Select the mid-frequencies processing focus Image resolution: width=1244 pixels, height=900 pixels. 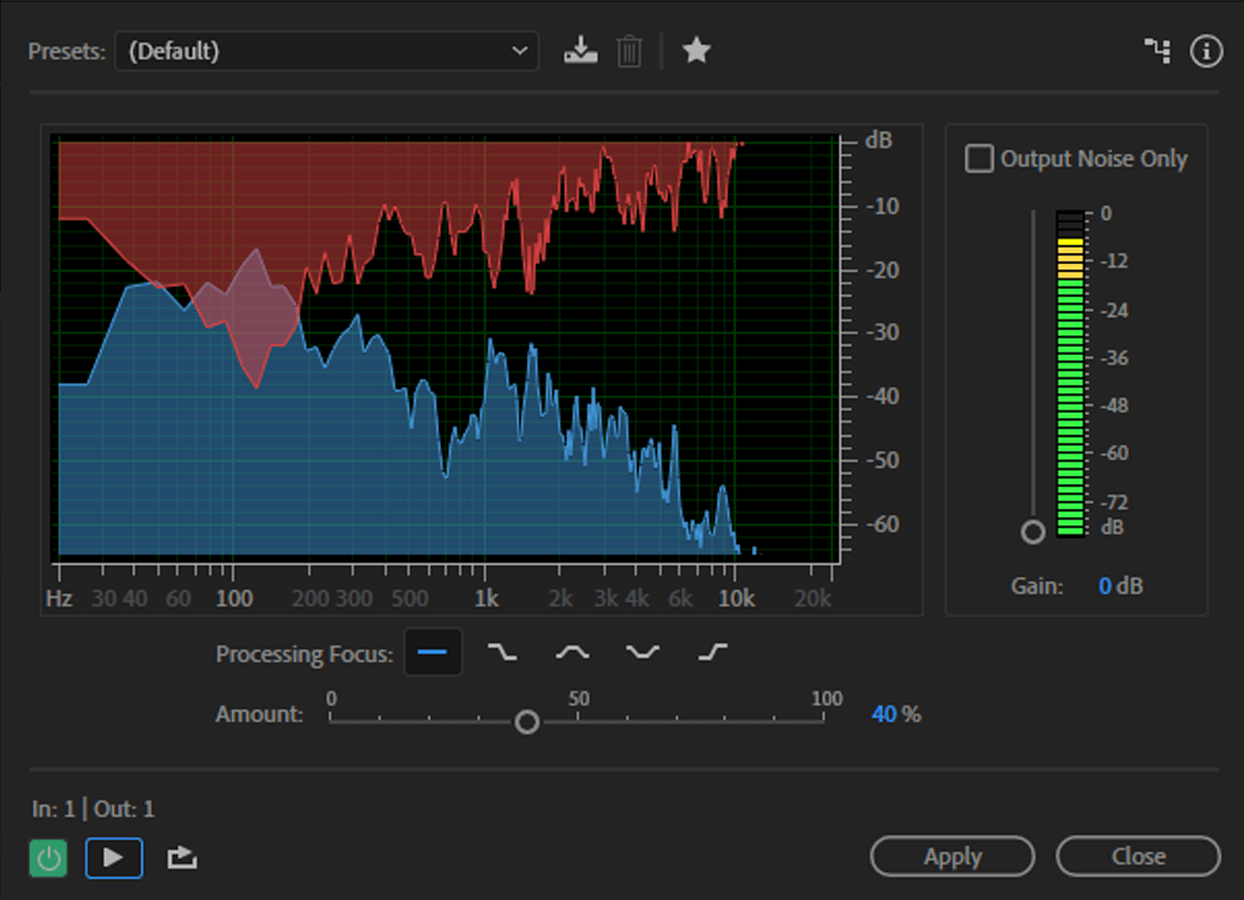click(x=572, y=653)
